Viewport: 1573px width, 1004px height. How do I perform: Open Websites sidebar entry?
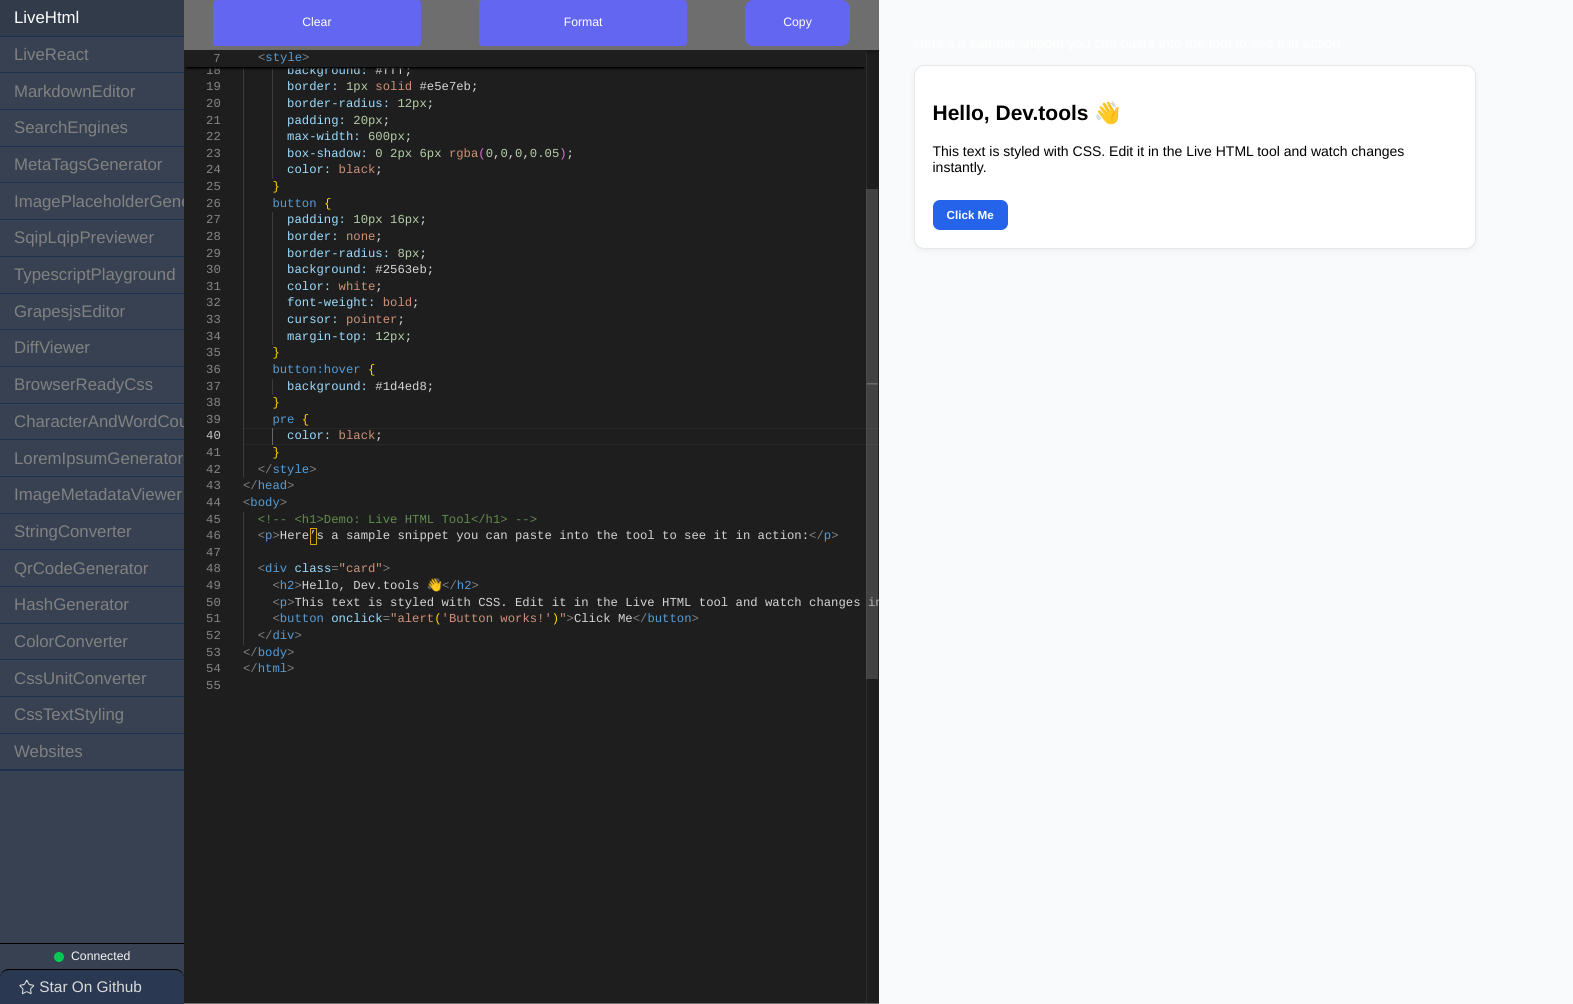[92, 752]
